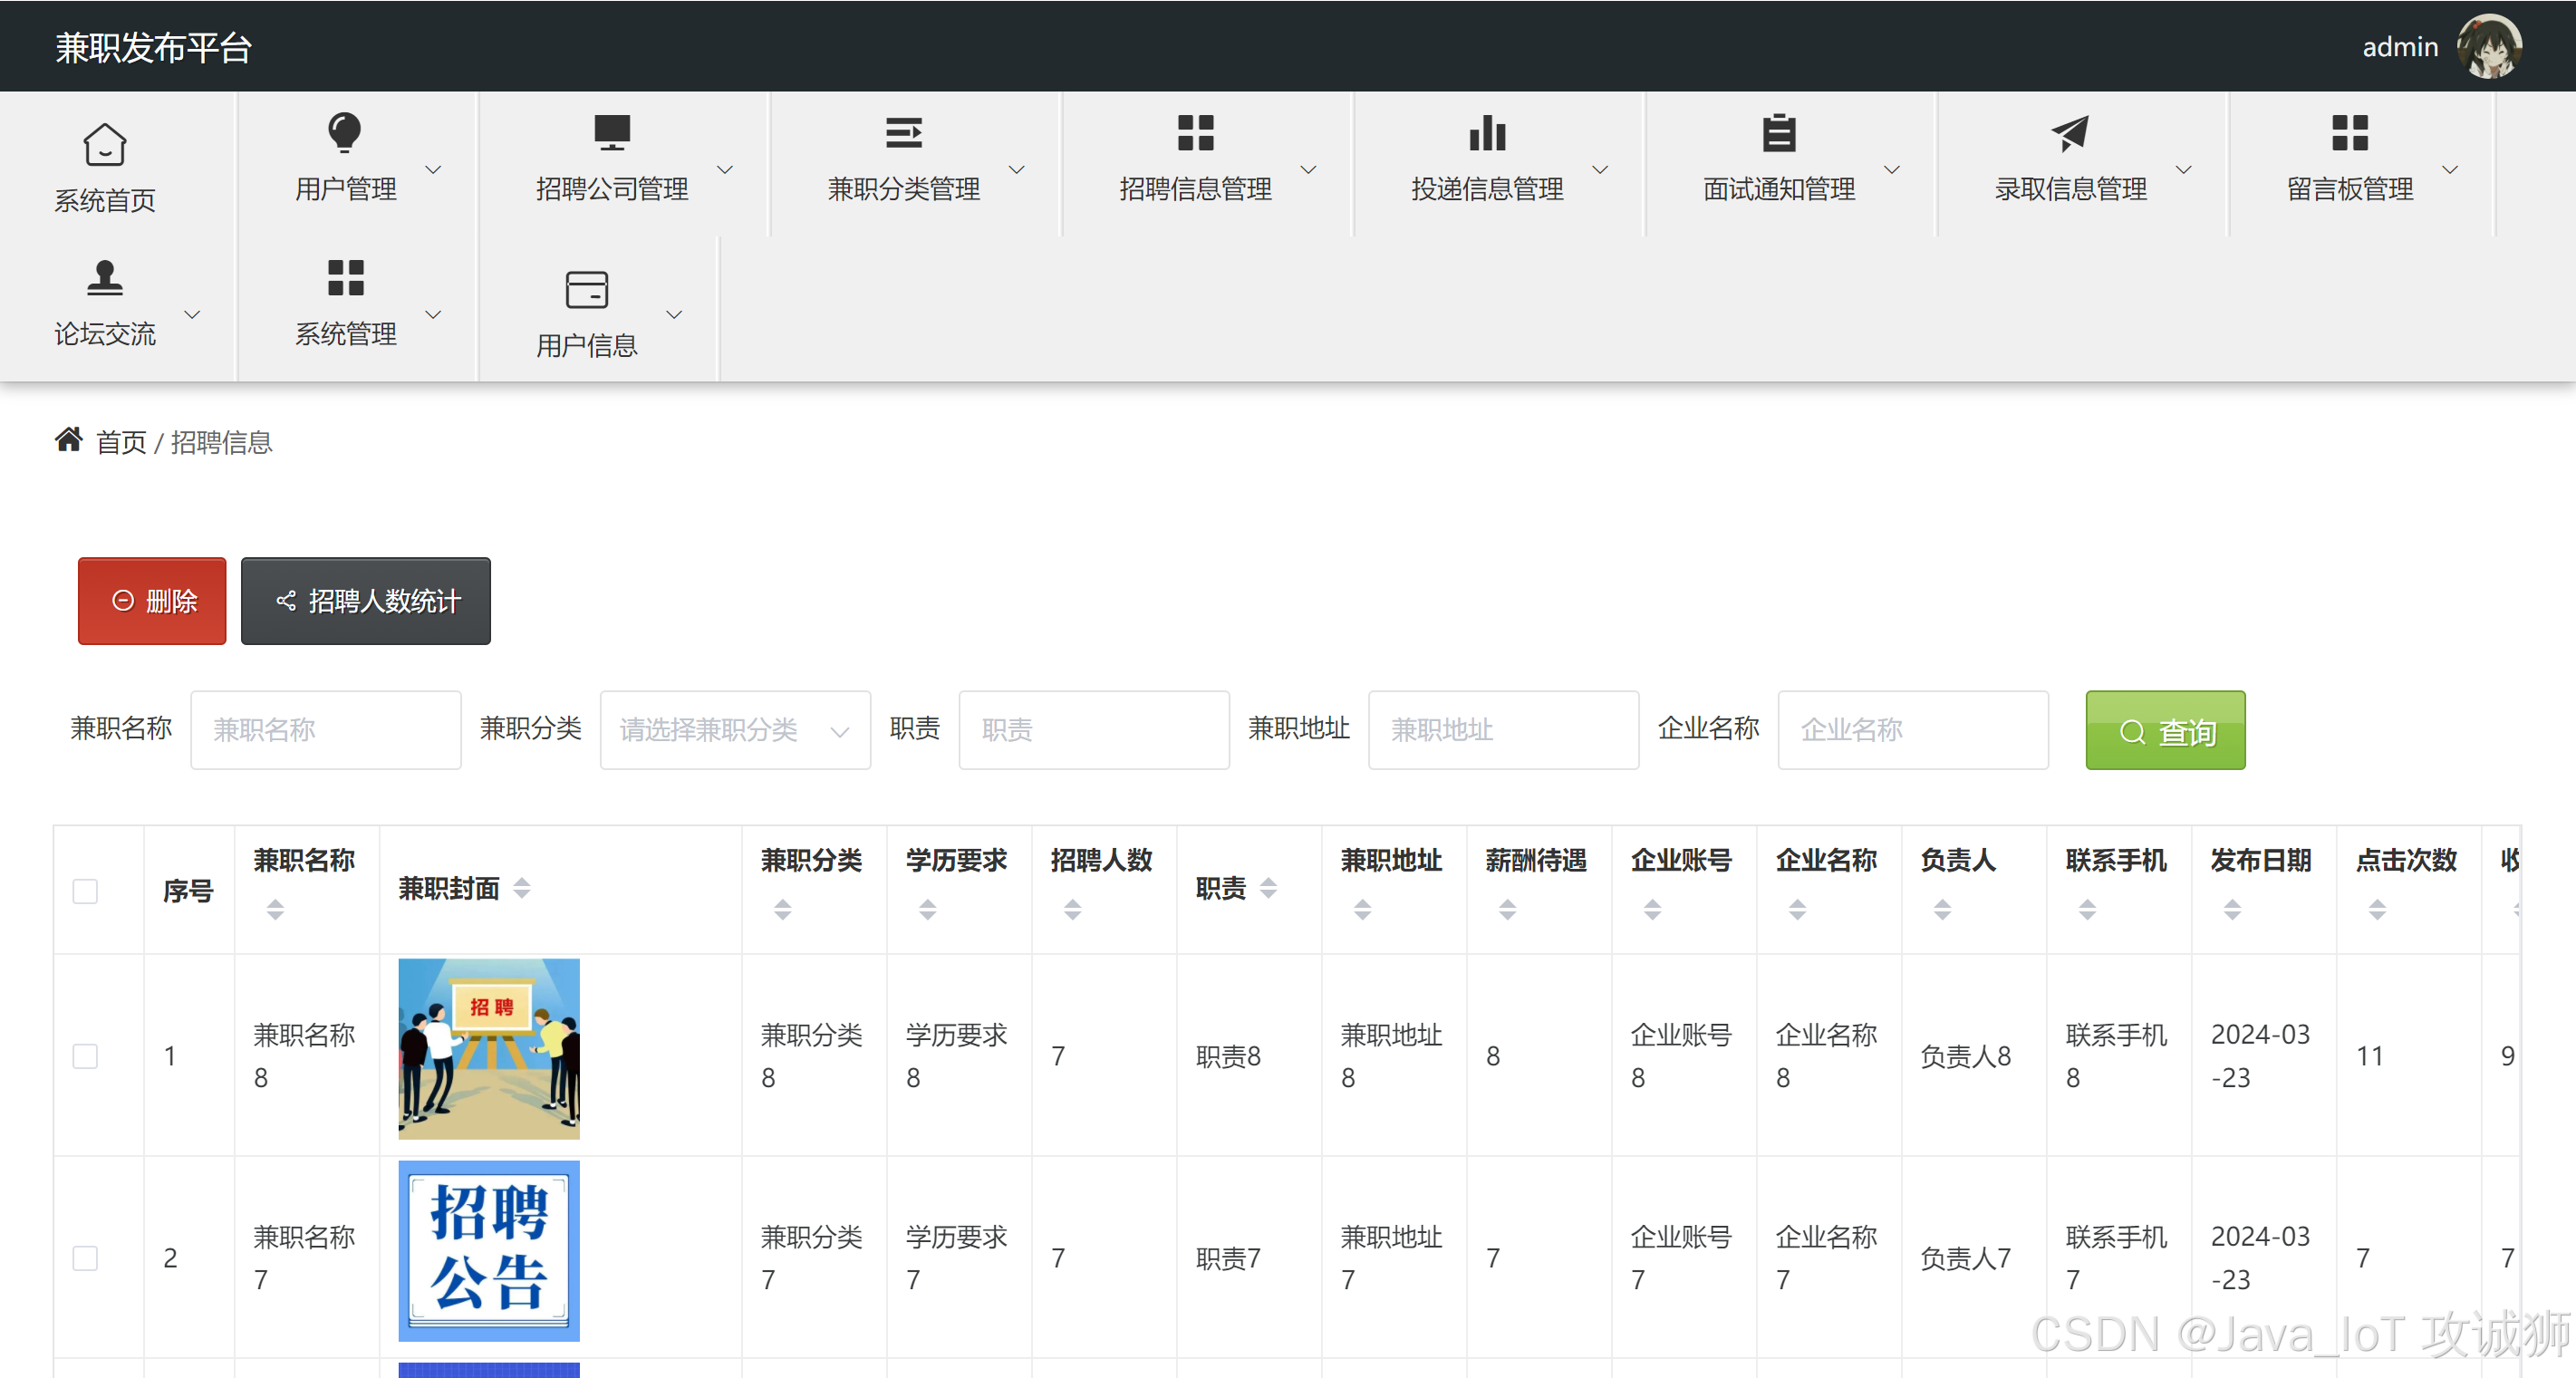Sort by the 点击次数 column arrows
This screenshot has width=2576, height=1378.
[x=2378, y=909]
